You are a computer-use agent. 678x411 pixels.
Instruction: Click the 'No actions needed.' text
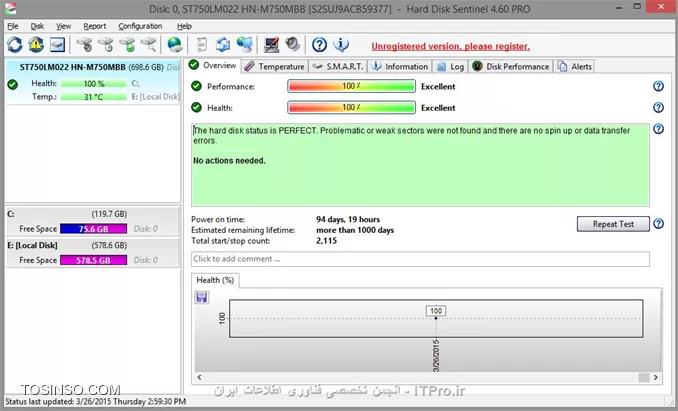click(x=229, y=160)
